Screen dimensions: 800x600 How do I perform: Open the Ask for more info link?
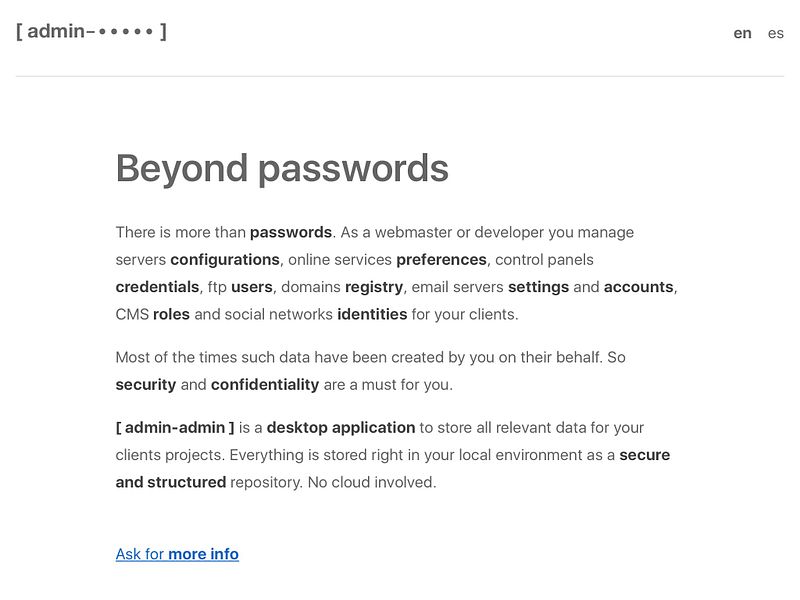[177, 554]
